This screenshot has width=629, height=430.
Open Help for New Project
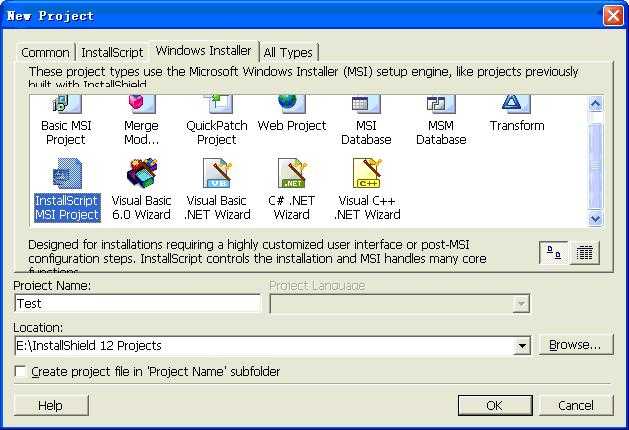[x=51, y=406]
